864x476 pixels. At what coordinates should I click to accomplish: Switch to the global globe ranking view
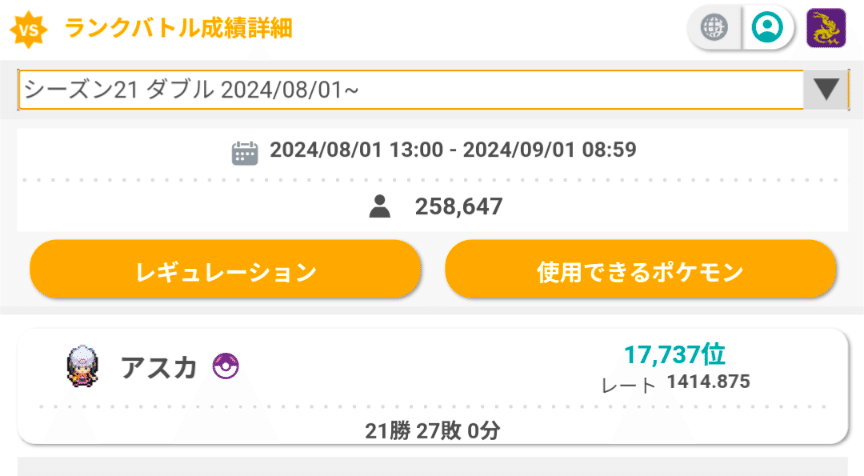[x=714, y=27]
